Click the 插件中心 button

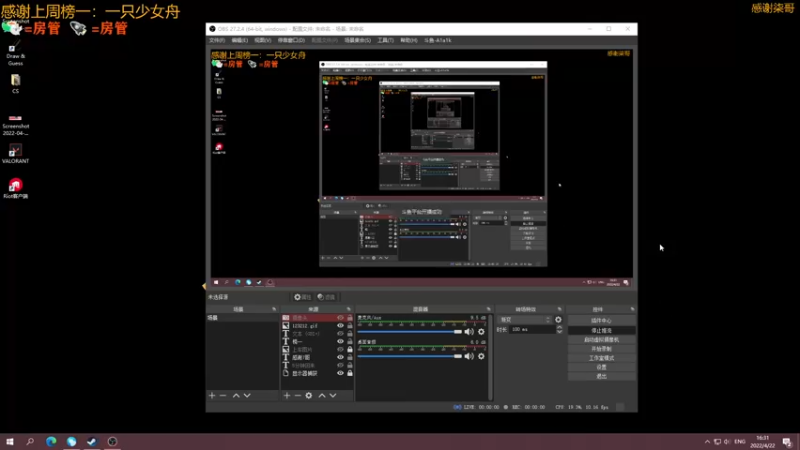pyautogui.click(x=602, y=320)
